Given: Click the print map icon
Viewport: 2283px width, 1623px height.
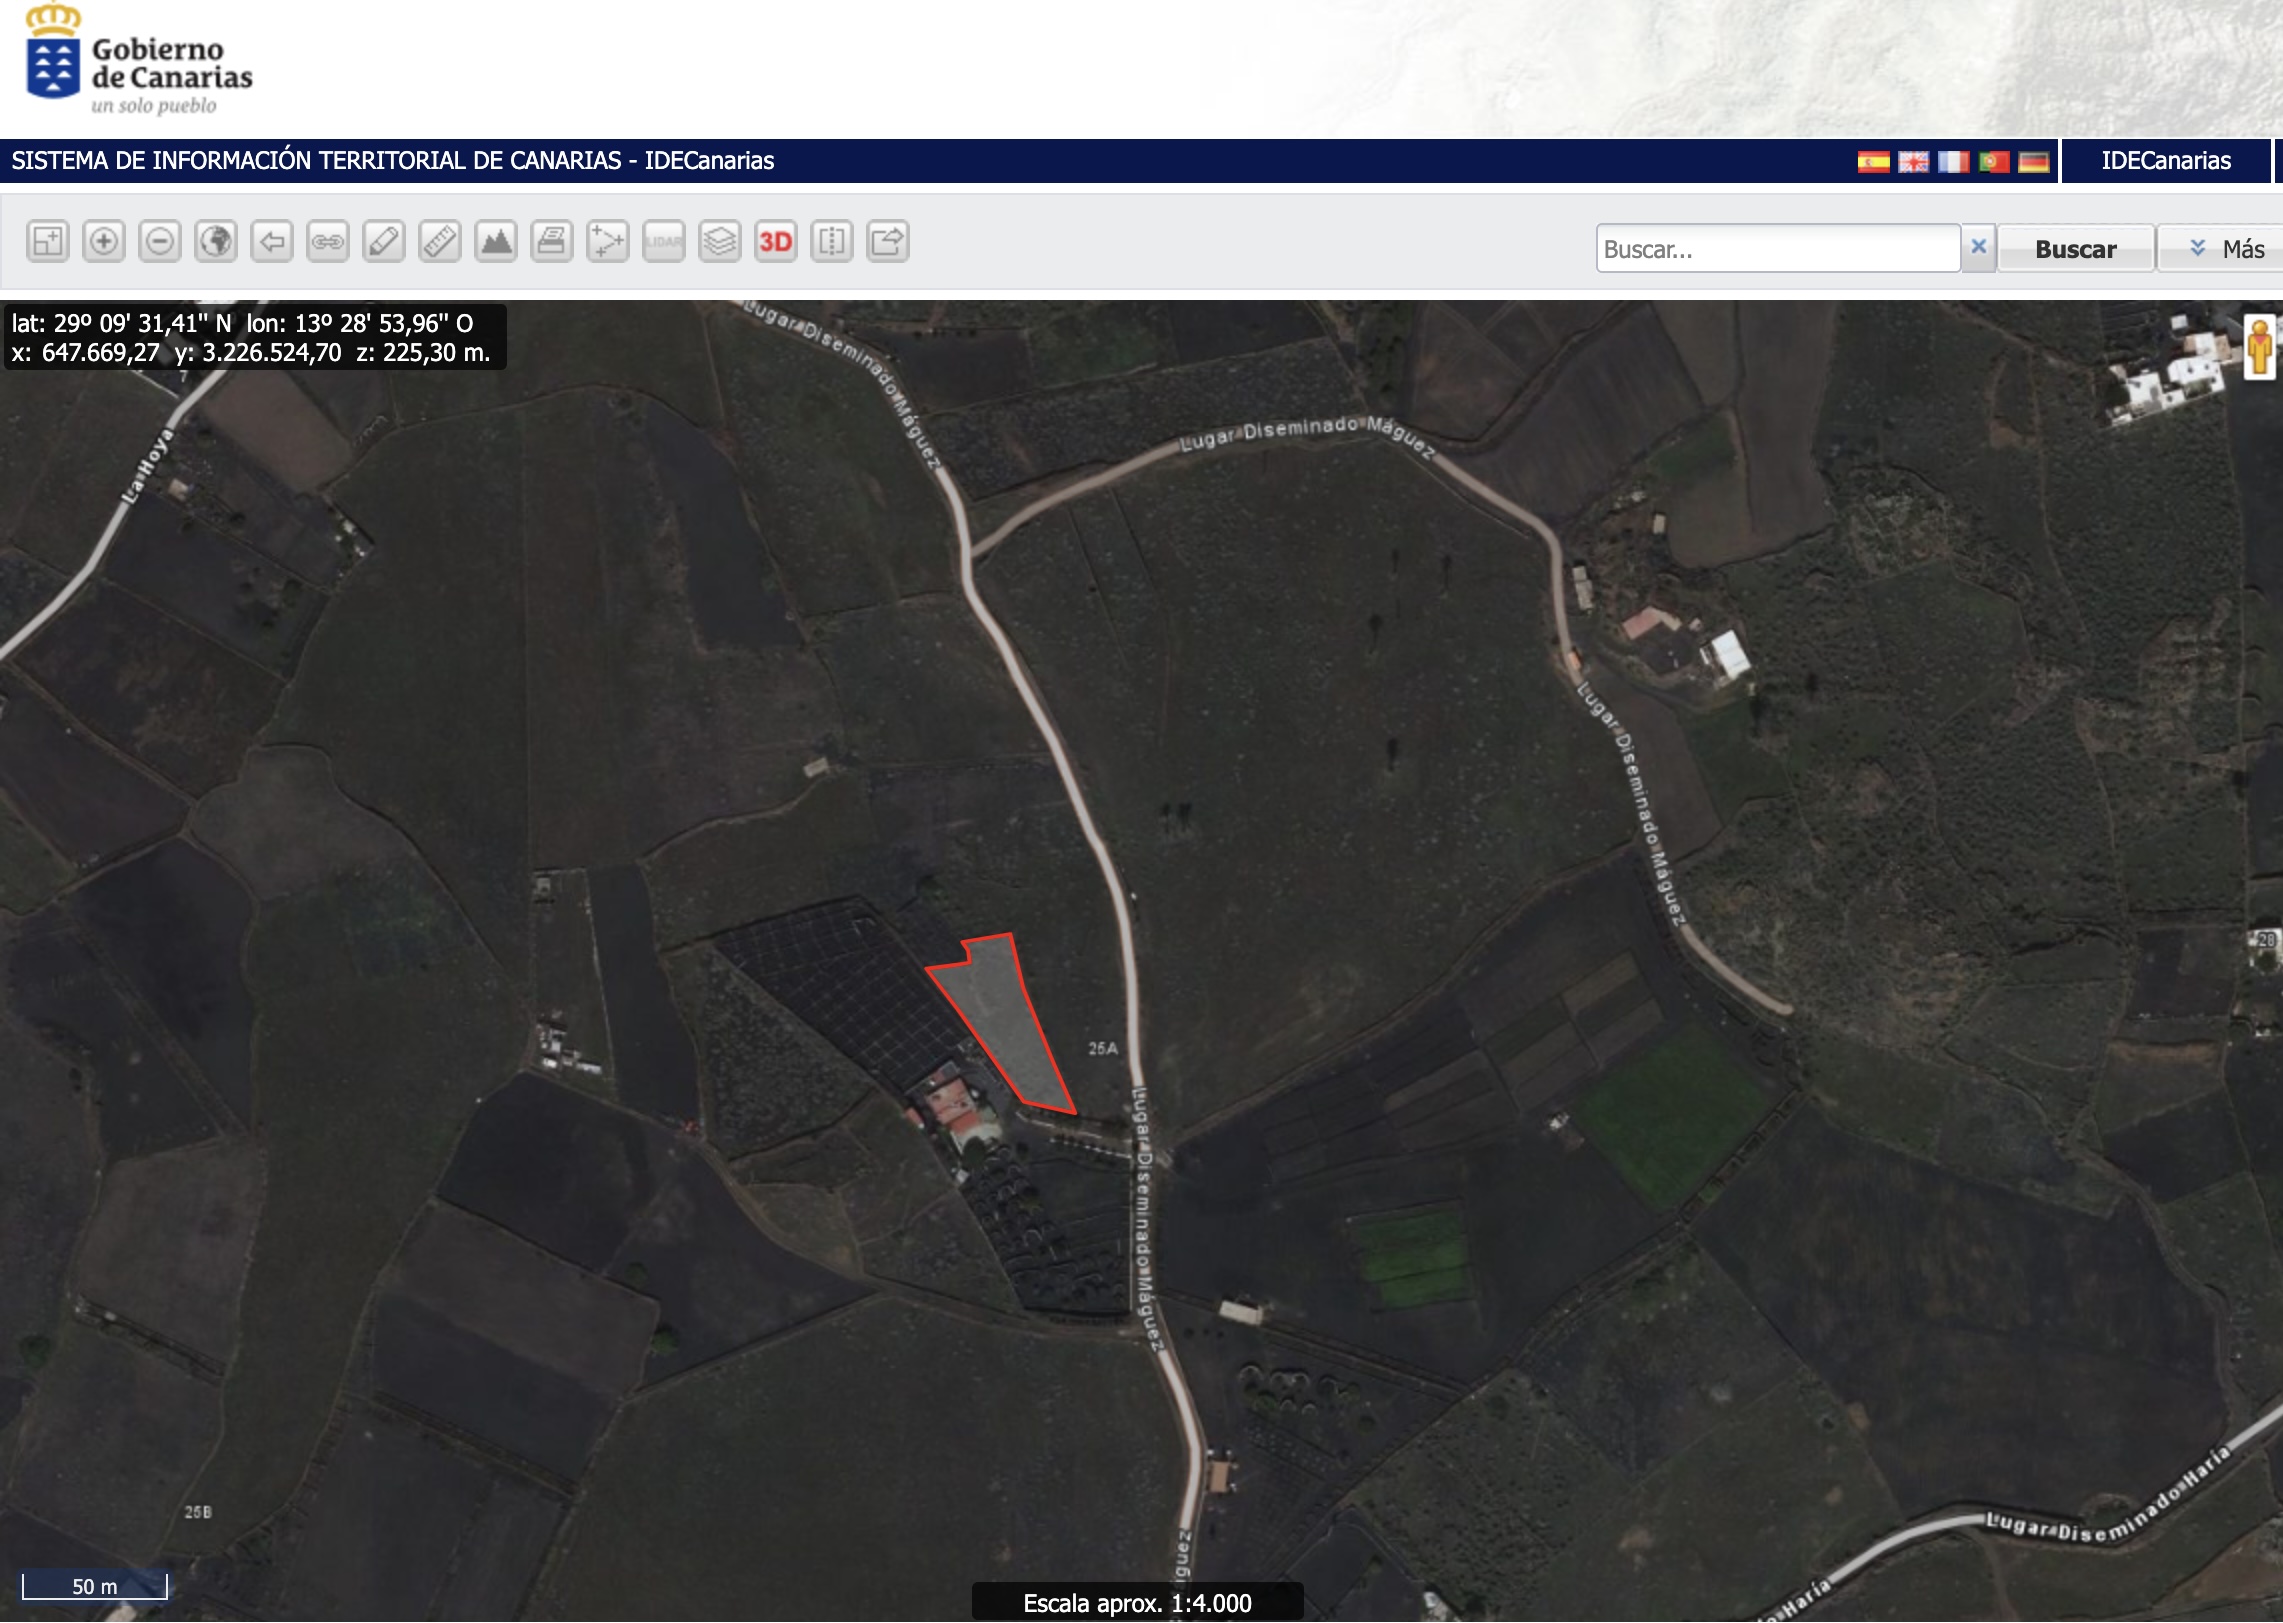Looking at the screenshot, I should [x=552, y=242].
